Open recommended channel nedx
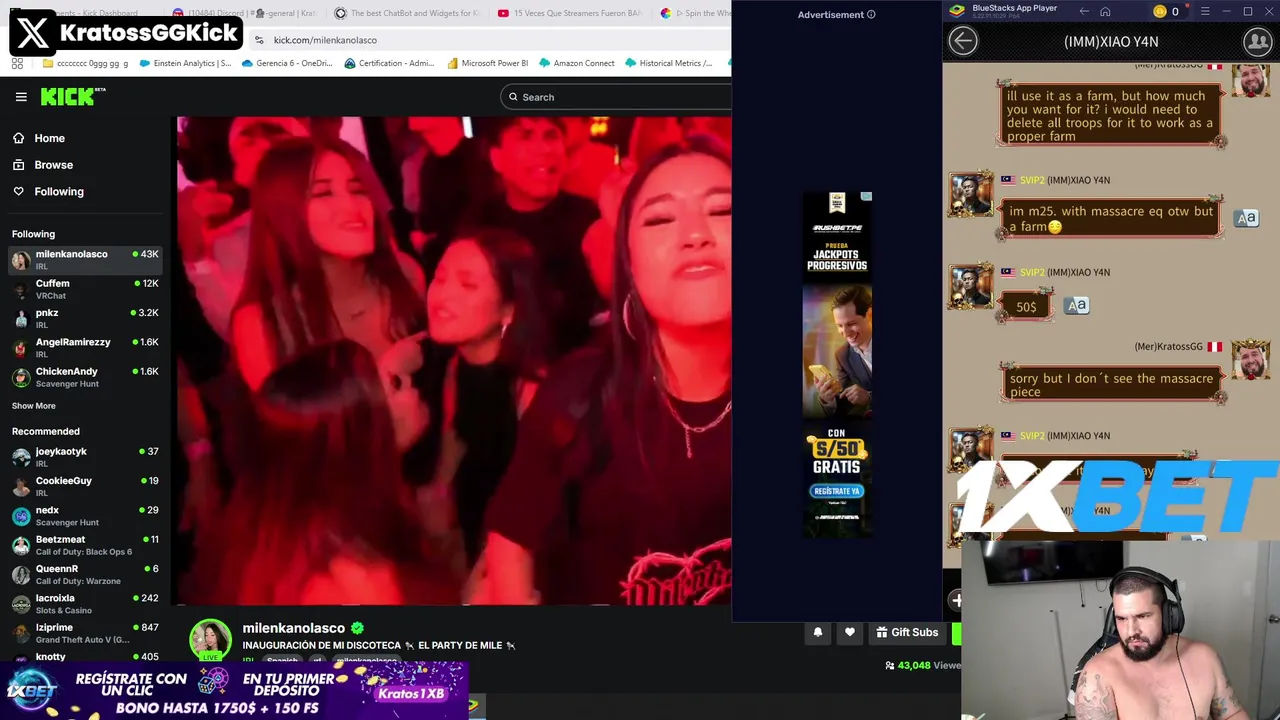 85,515
